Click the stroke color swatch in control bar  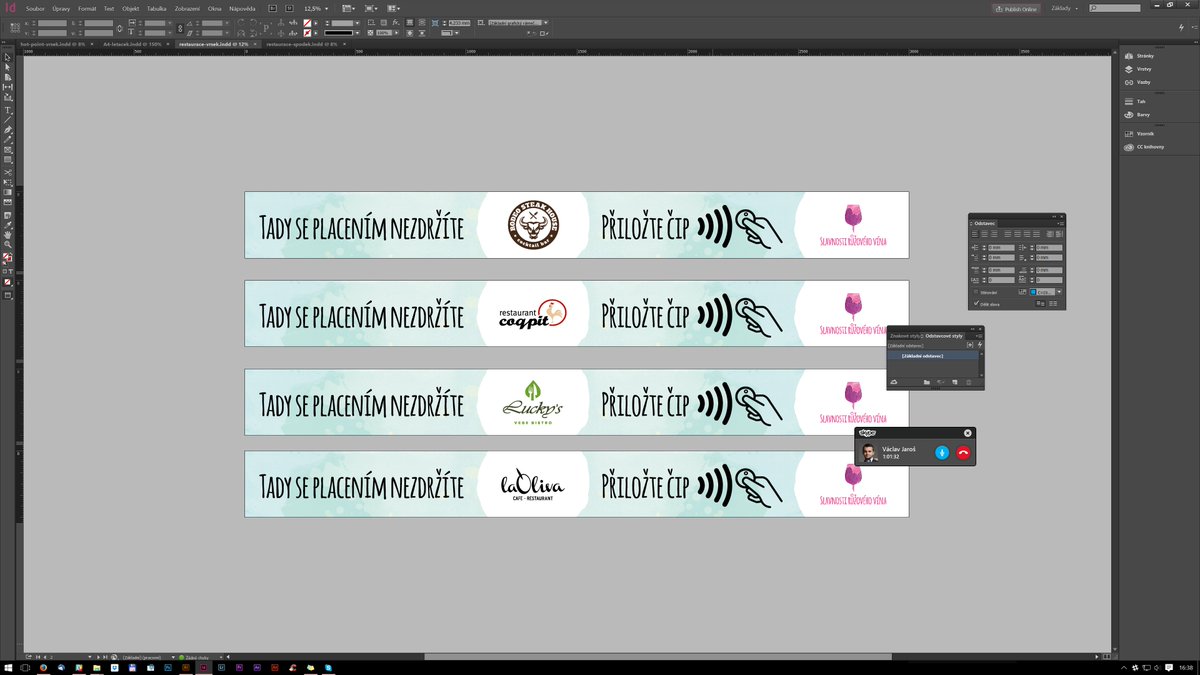[x=308, y=33]
